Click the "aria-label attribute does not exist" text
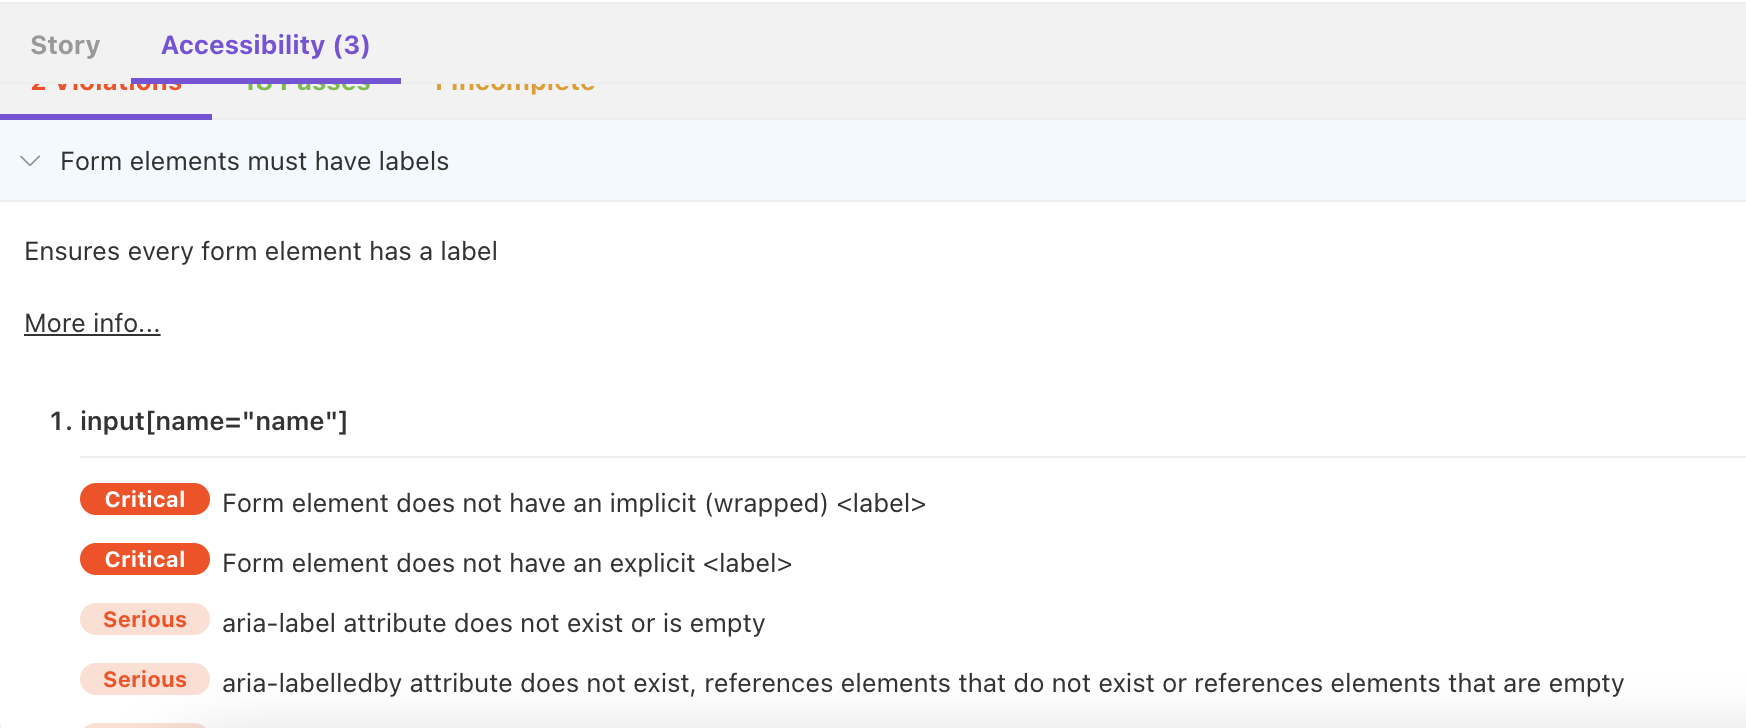1746x728 pixels. coord(493,623)
